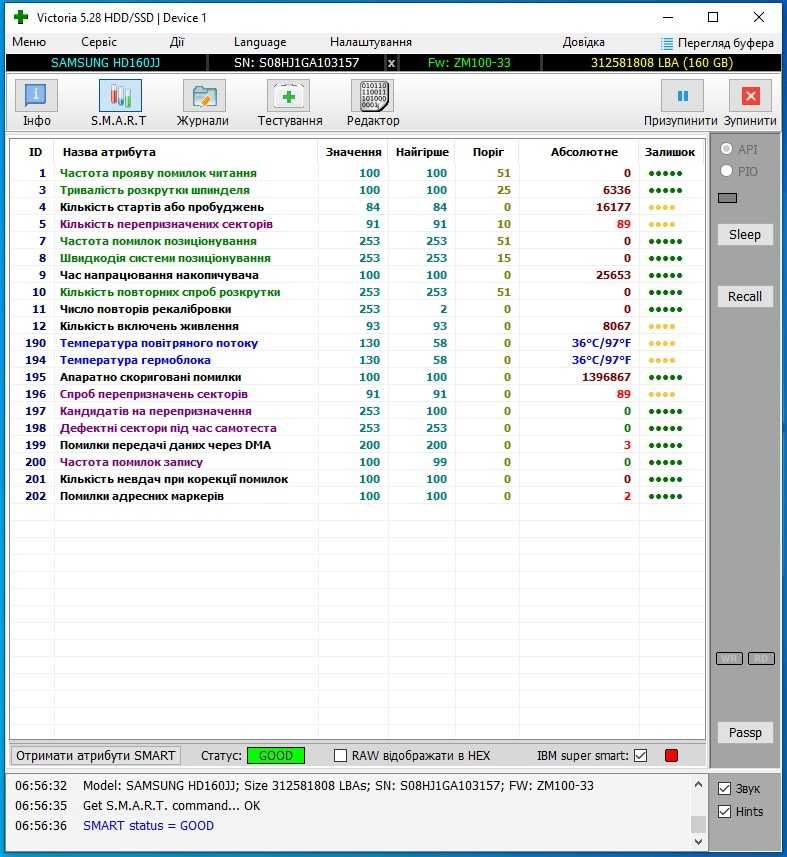Viewport: 787px width, 857px height.
Task: Click log line SMART status = GOOD
Action: pyautogui.click(x=148, y=825)
